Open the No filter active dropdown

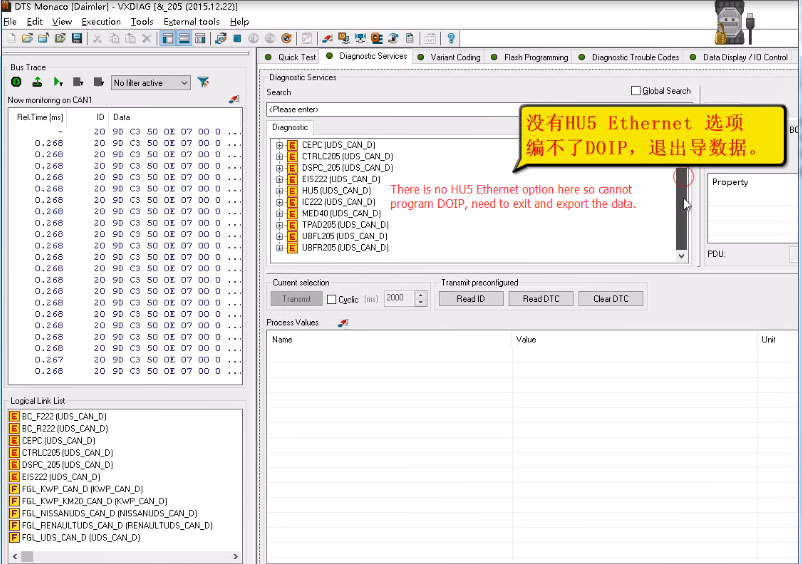[x=151, y=82]
